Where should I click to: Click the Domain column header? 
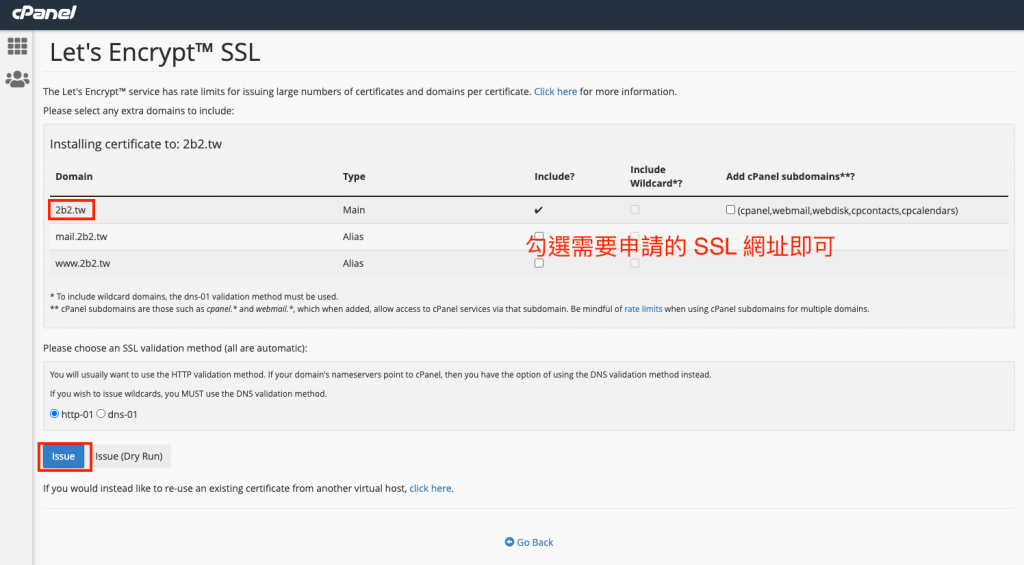pyautogui.click(x=74, y=176)
